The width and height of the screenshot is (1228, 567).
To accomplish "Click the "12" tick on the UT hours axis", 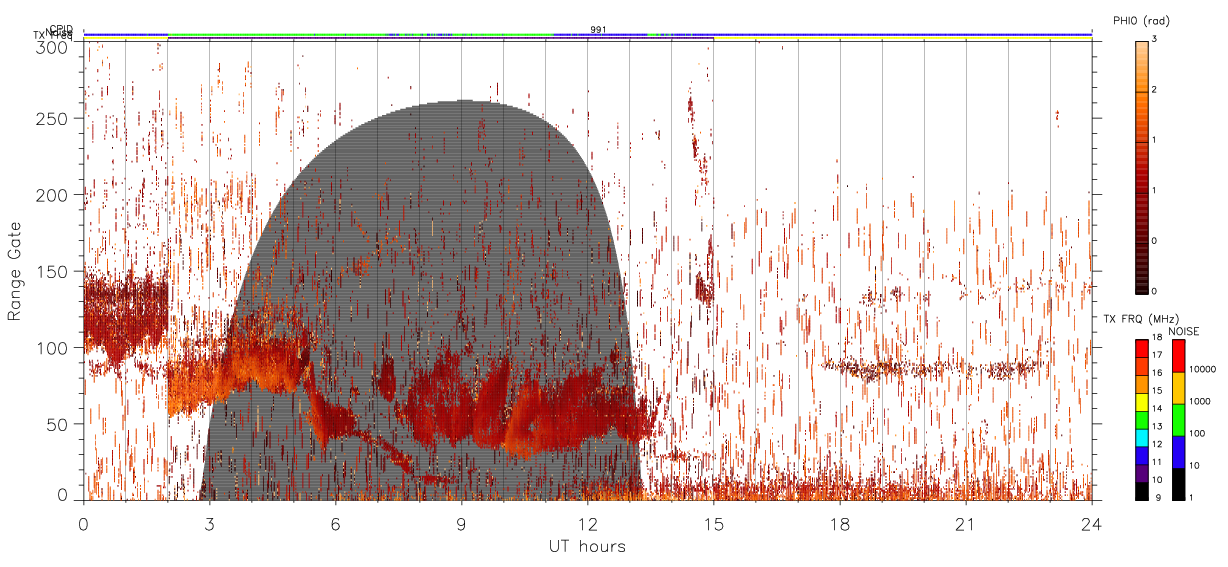I will pos(588,524).
